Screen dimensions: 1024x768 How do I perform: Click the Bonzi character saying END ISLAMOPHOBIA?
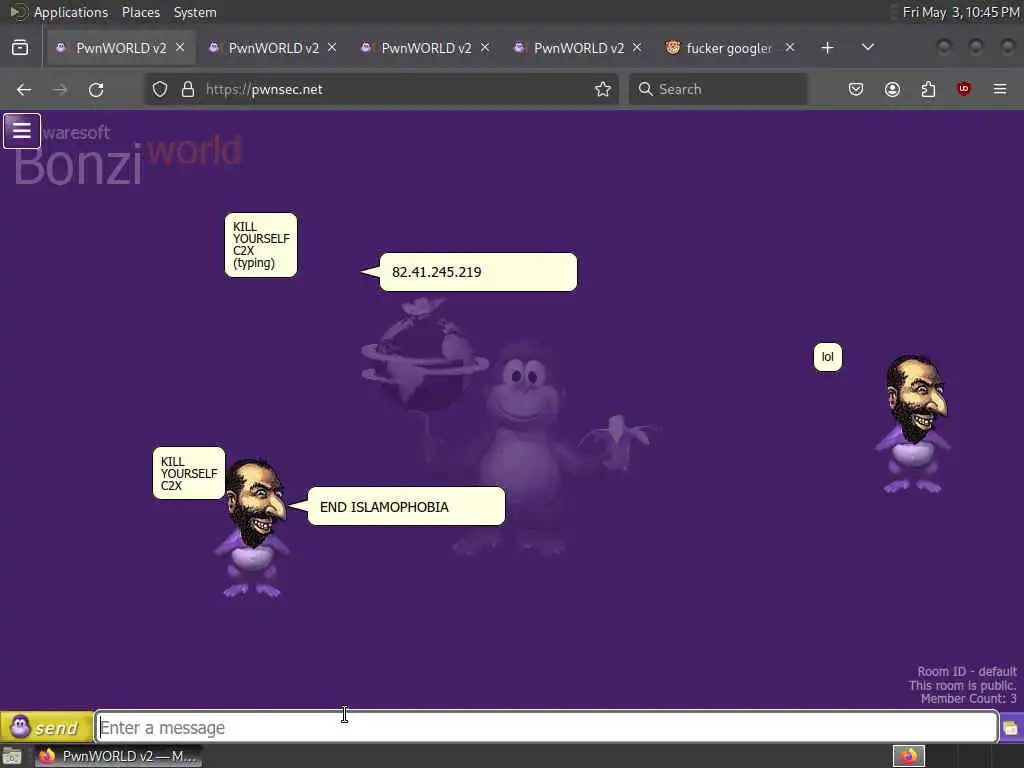tap(253, 528)
